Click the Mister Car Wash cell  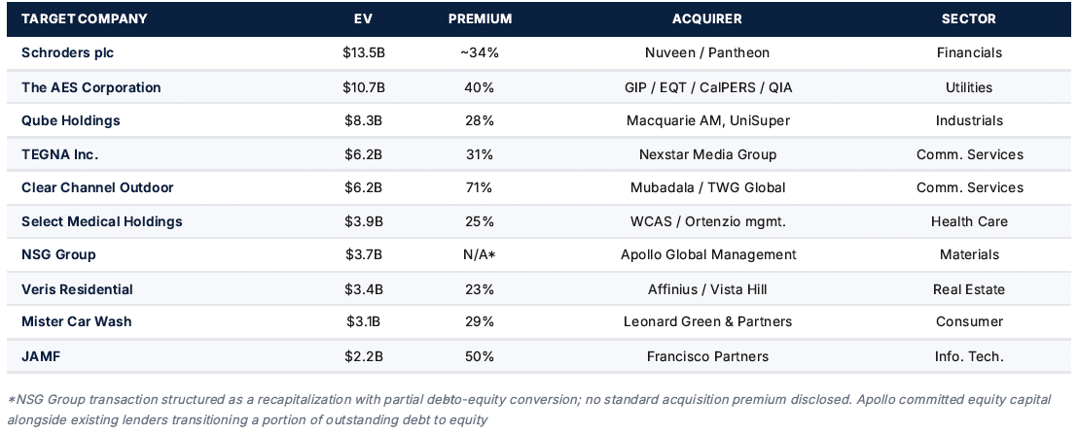76,322
